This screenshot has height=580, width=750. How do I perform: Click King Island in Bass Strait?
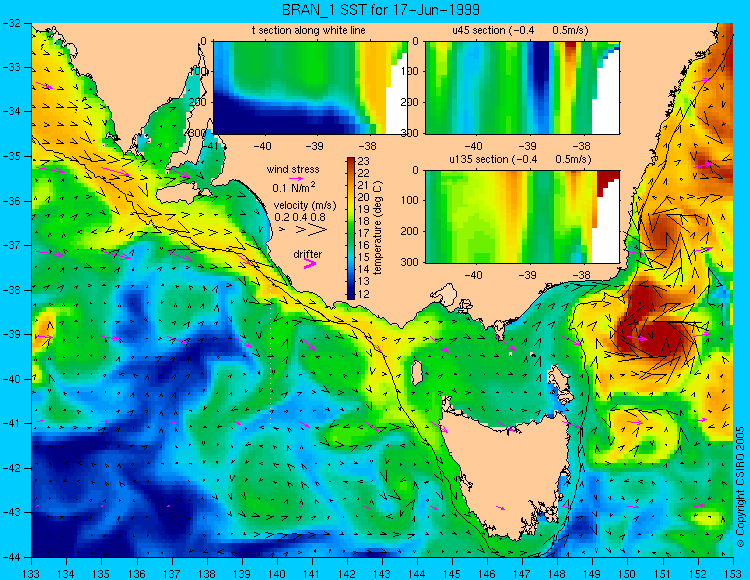coord(417,373)
